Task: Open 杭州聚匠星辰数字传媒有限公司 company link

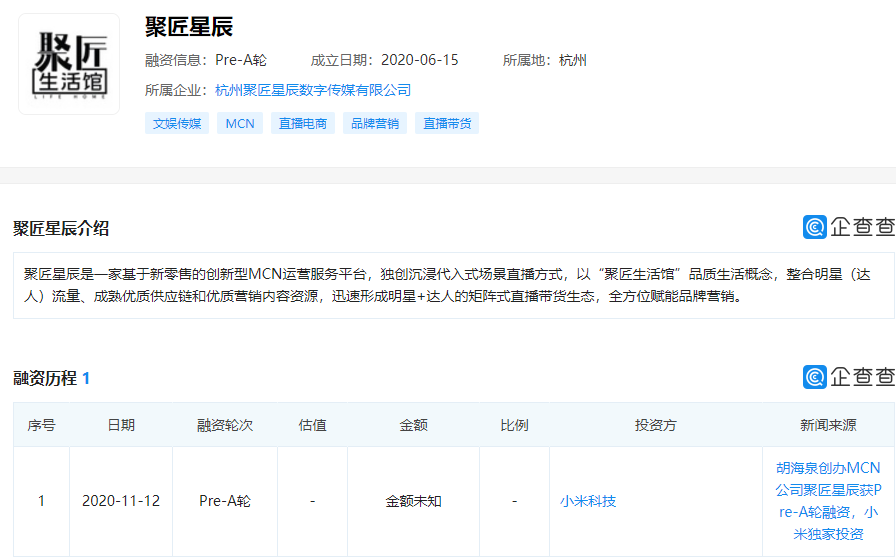Action: 313,90
